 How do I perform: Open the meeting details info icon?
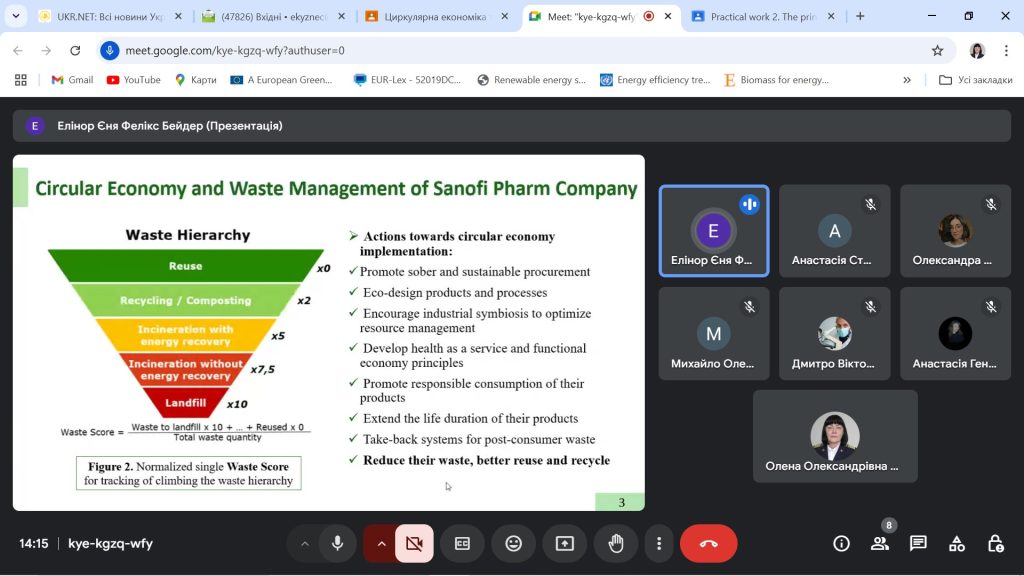coord(841,543)
